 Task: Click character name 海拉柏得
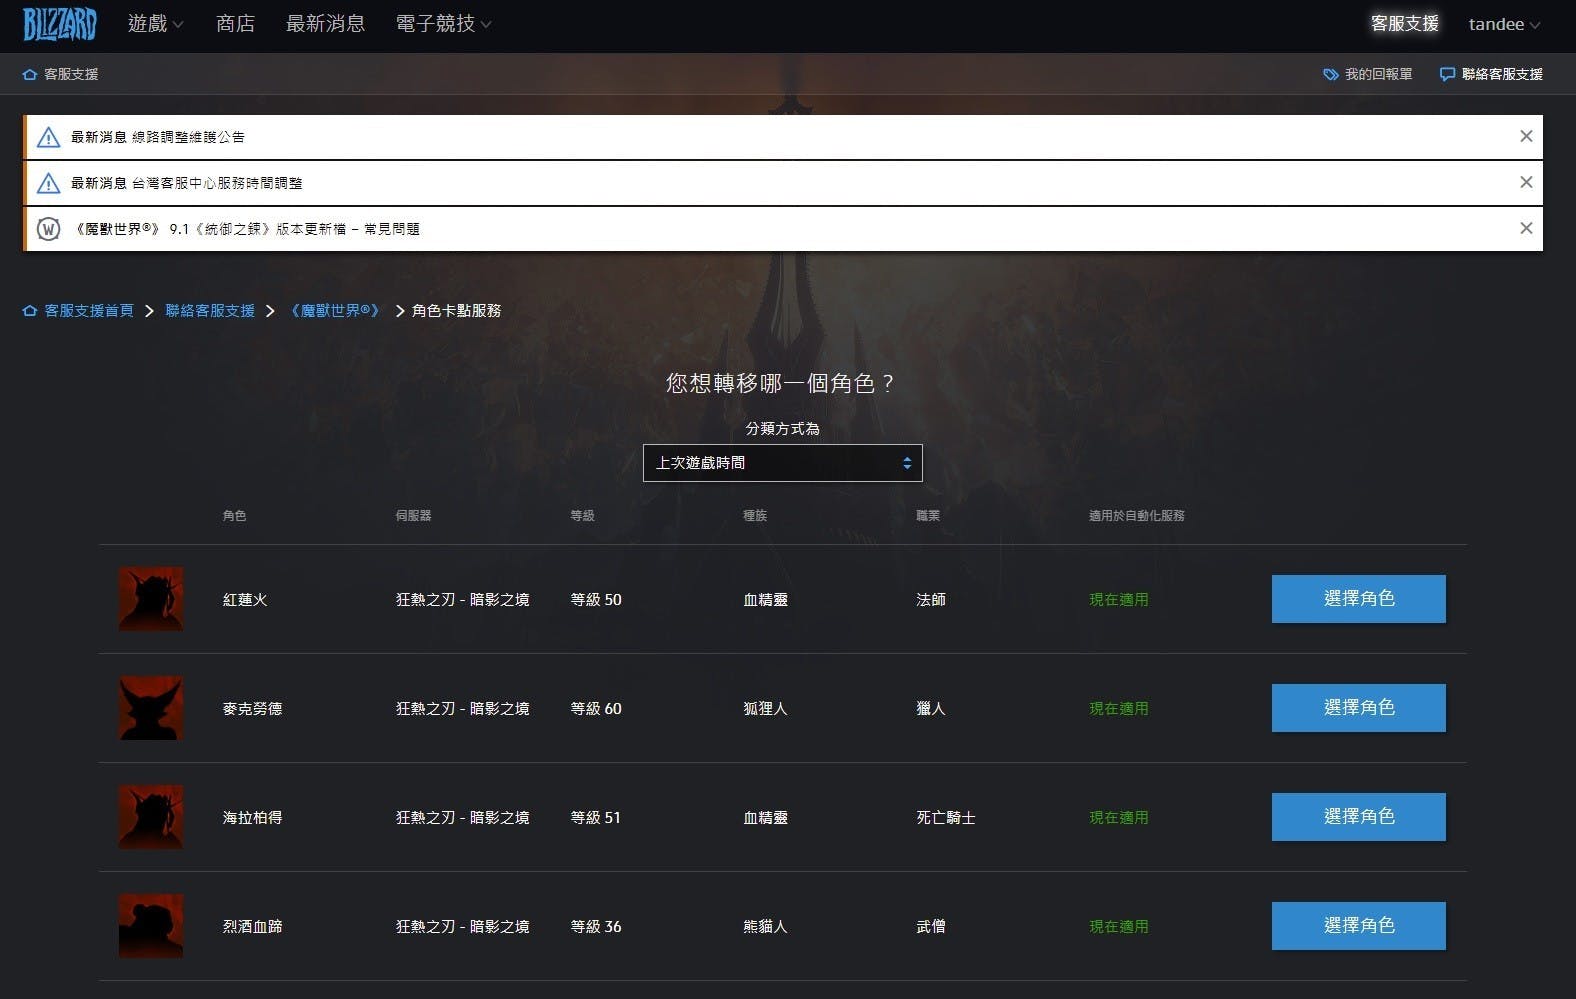click(252, 818)
